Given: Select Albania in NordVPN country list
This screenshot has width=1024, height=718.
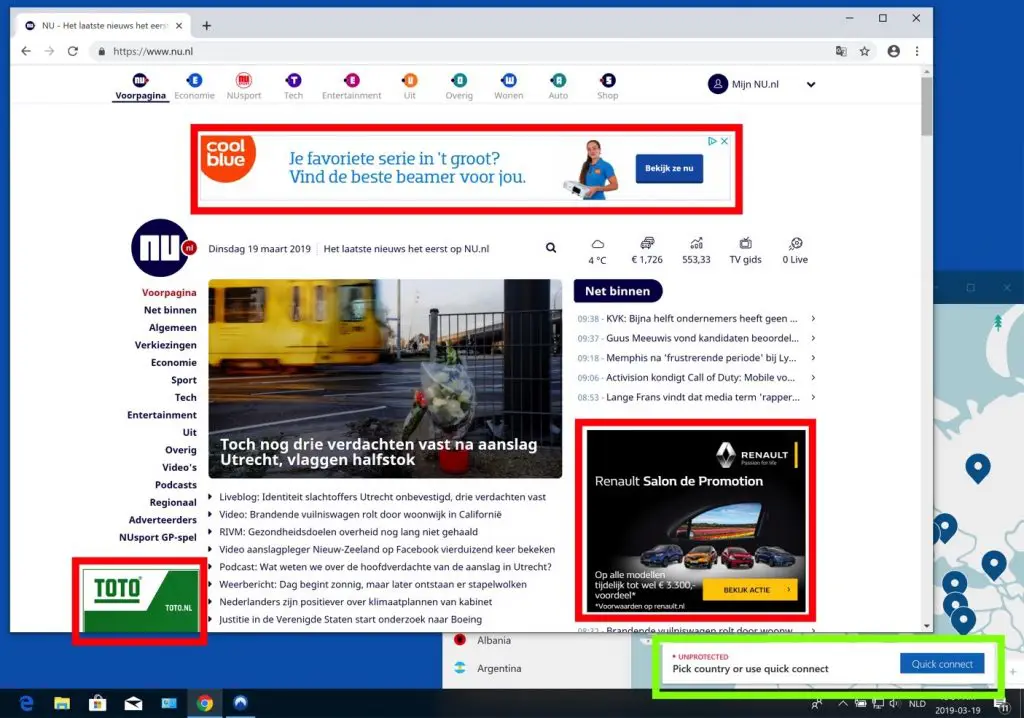Looking at the screenshot, I should coord(493,640).
